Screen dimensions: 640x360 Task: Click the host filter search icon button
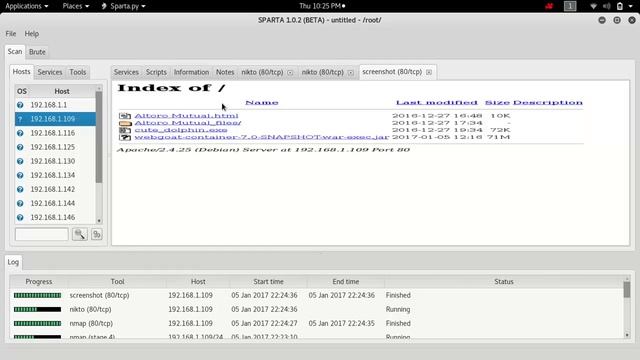(x=80, y=234)
